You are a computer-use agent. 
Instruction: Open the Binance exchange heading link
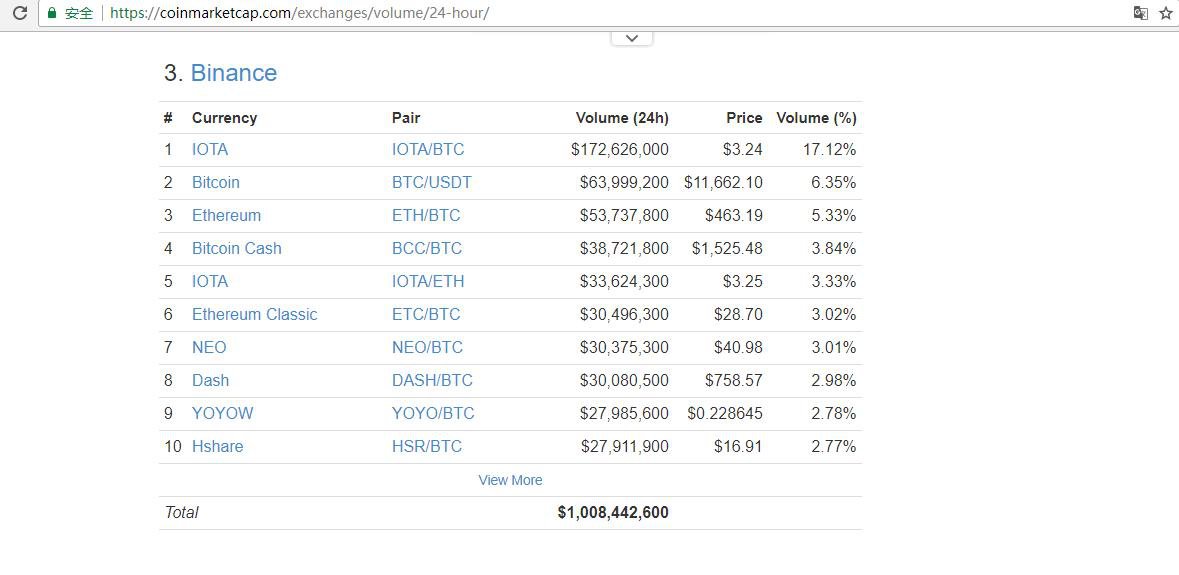[234, 73]
